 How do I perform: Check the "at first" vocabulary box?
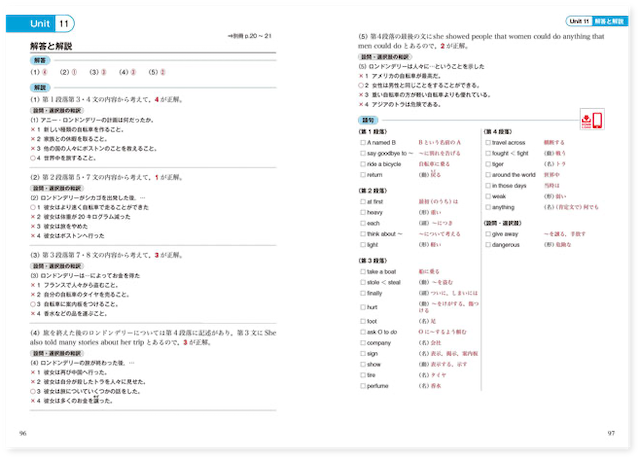pos(362,202)
